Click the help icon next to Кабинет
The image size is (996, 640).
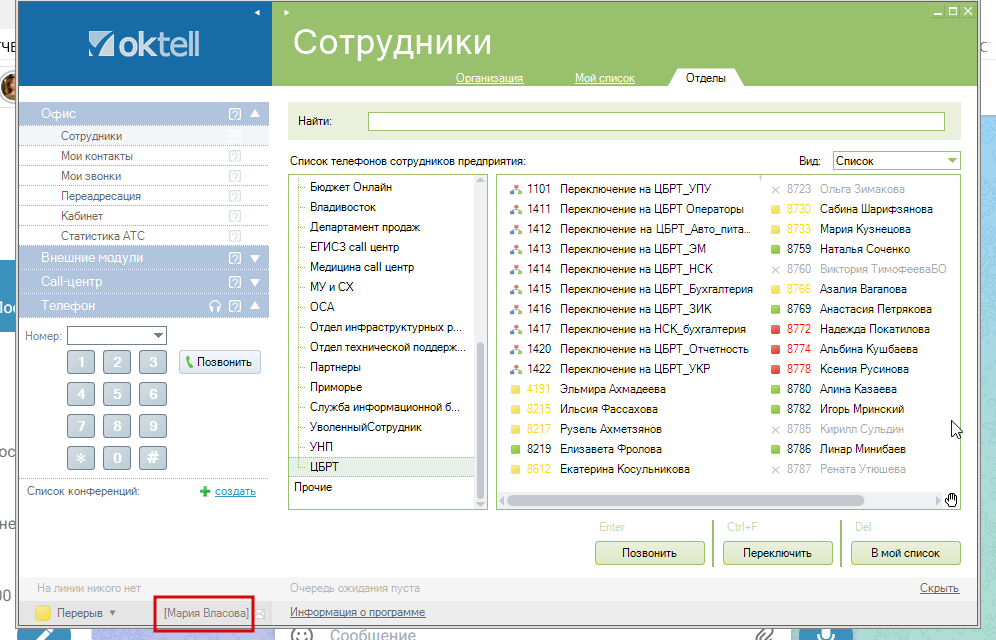point(235,216)
